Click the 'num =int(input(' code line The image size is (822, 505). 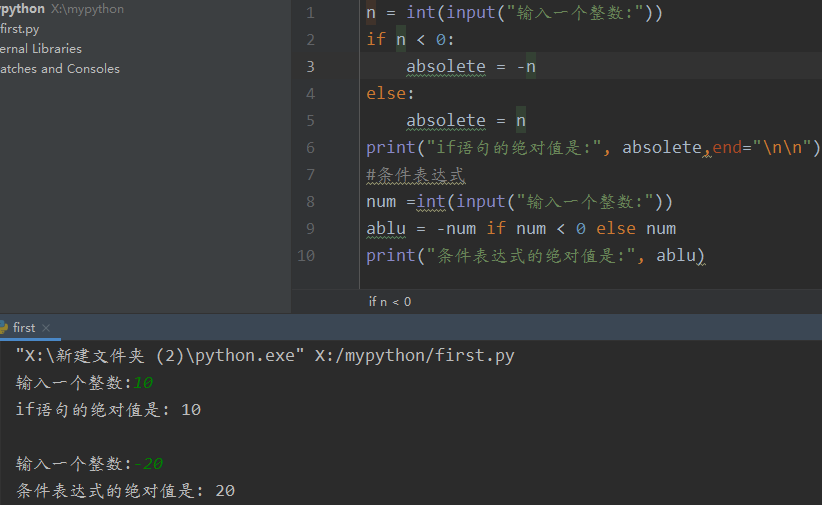[x=519, y=201]
